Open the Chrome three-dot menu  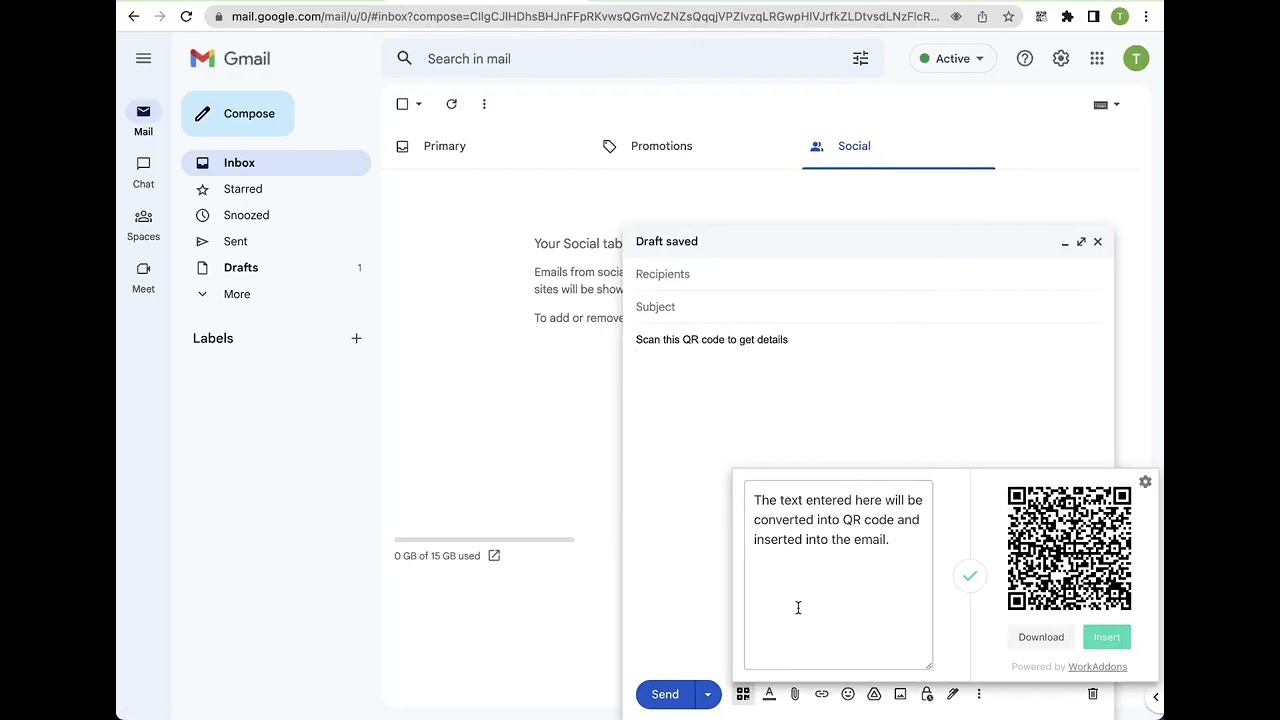(x=1146, y=16)
